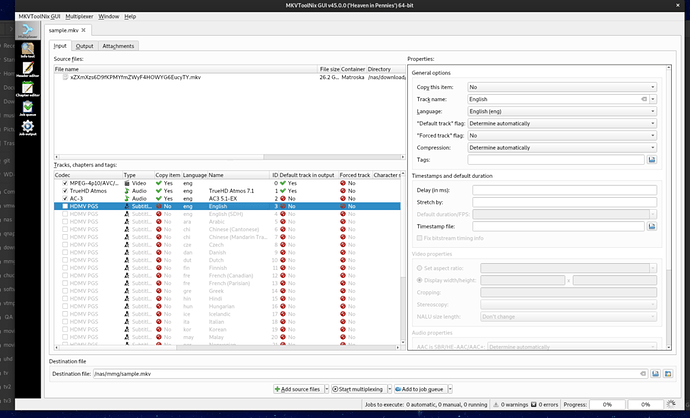Viewport: 690px width, 418px height.
Task: Check the selected HDMV PGS English track
Action: 65,206
